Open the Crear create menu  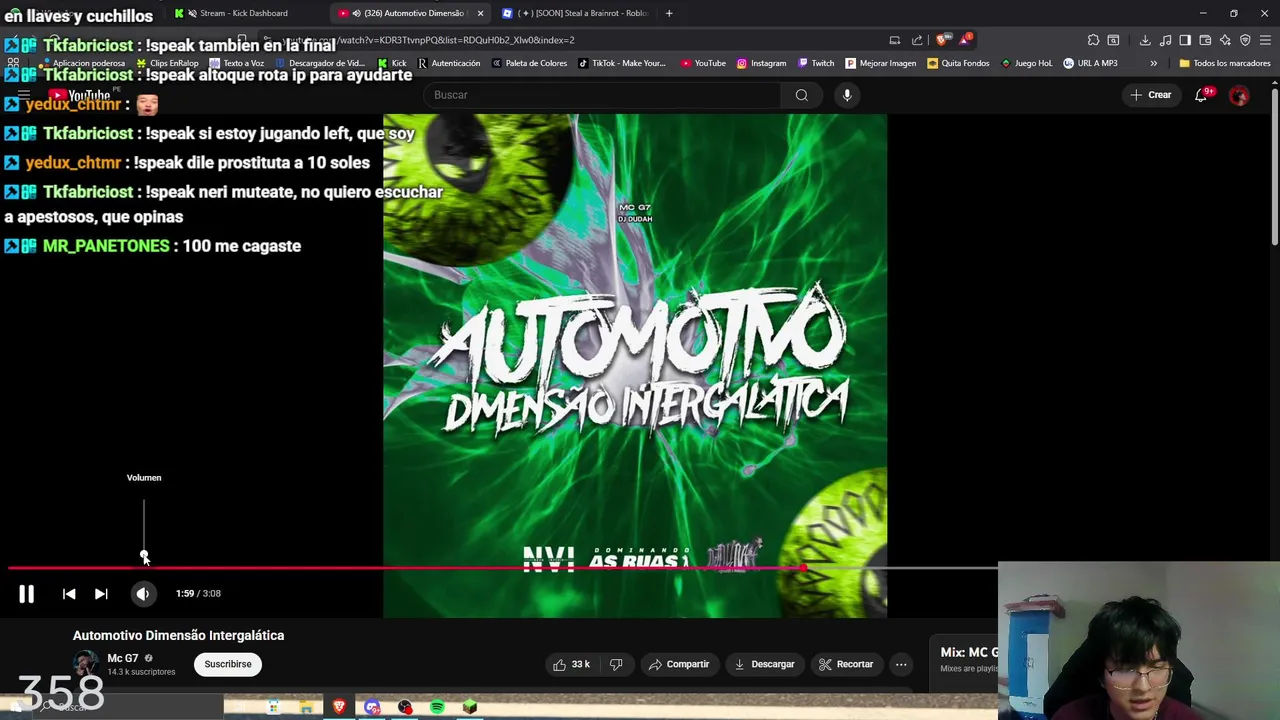(1150, 95)
